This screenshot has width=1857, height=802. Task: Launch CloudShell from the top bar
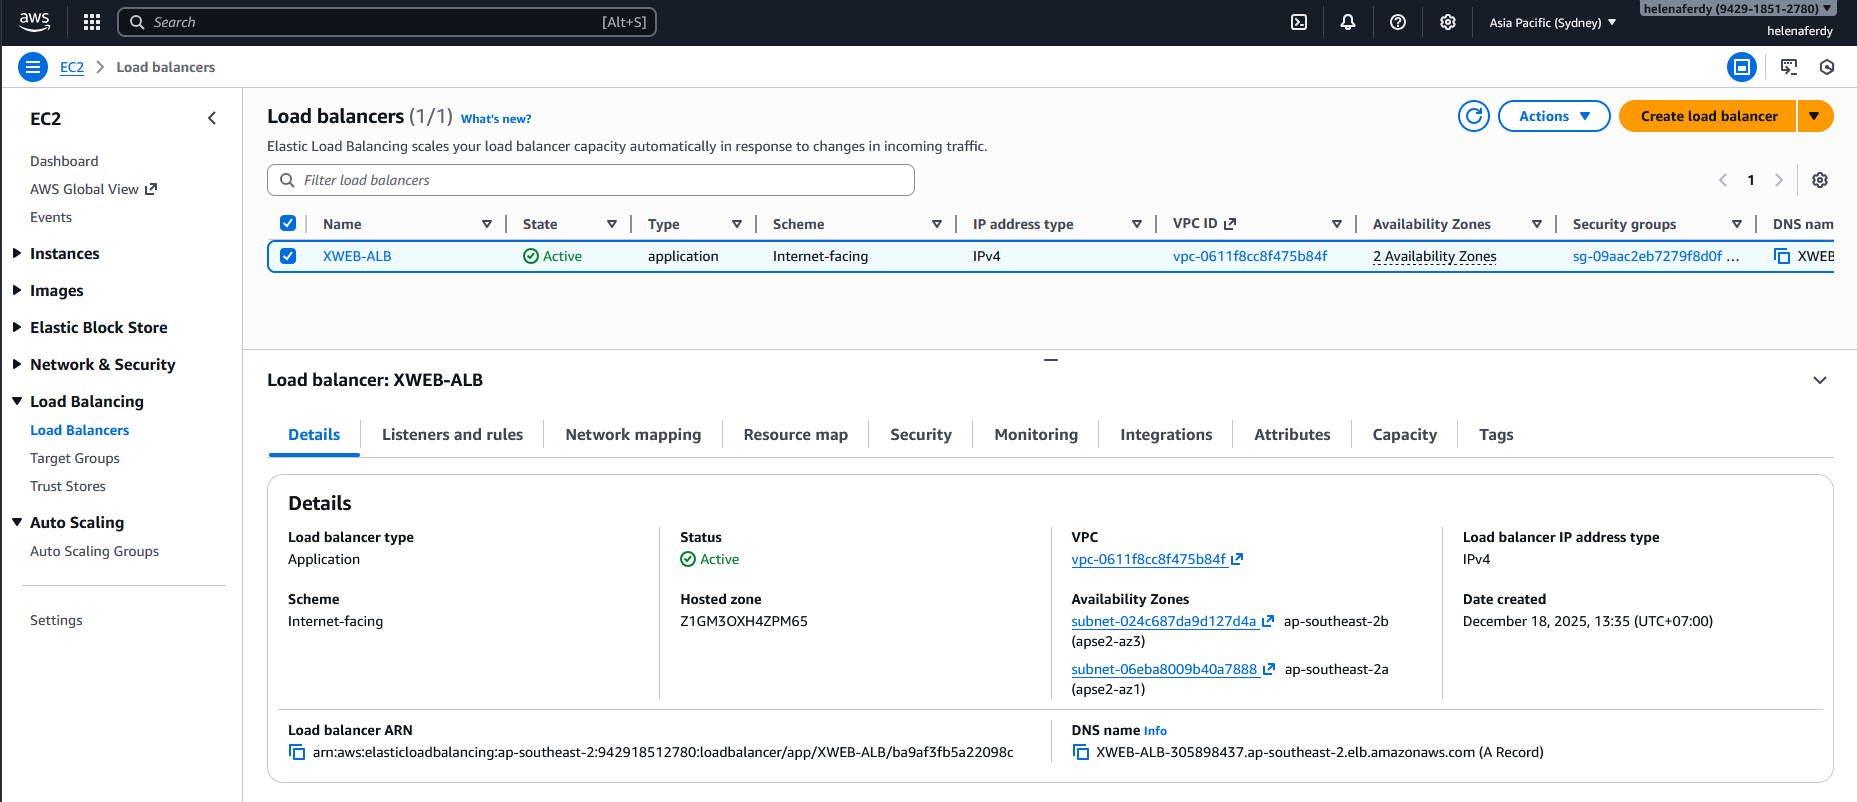(1299, 22)
